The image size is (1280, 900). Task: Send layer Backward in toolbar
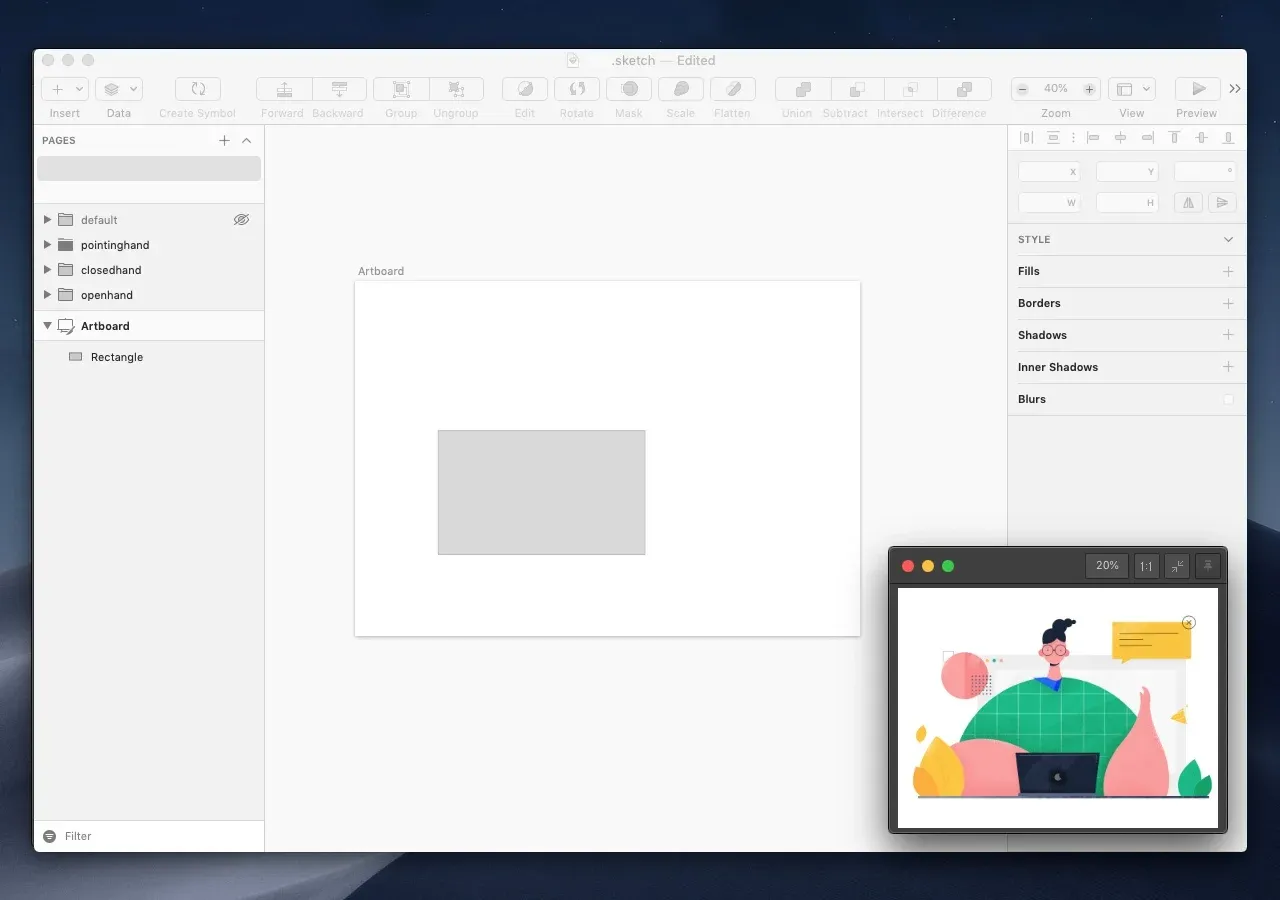point(339,89)
